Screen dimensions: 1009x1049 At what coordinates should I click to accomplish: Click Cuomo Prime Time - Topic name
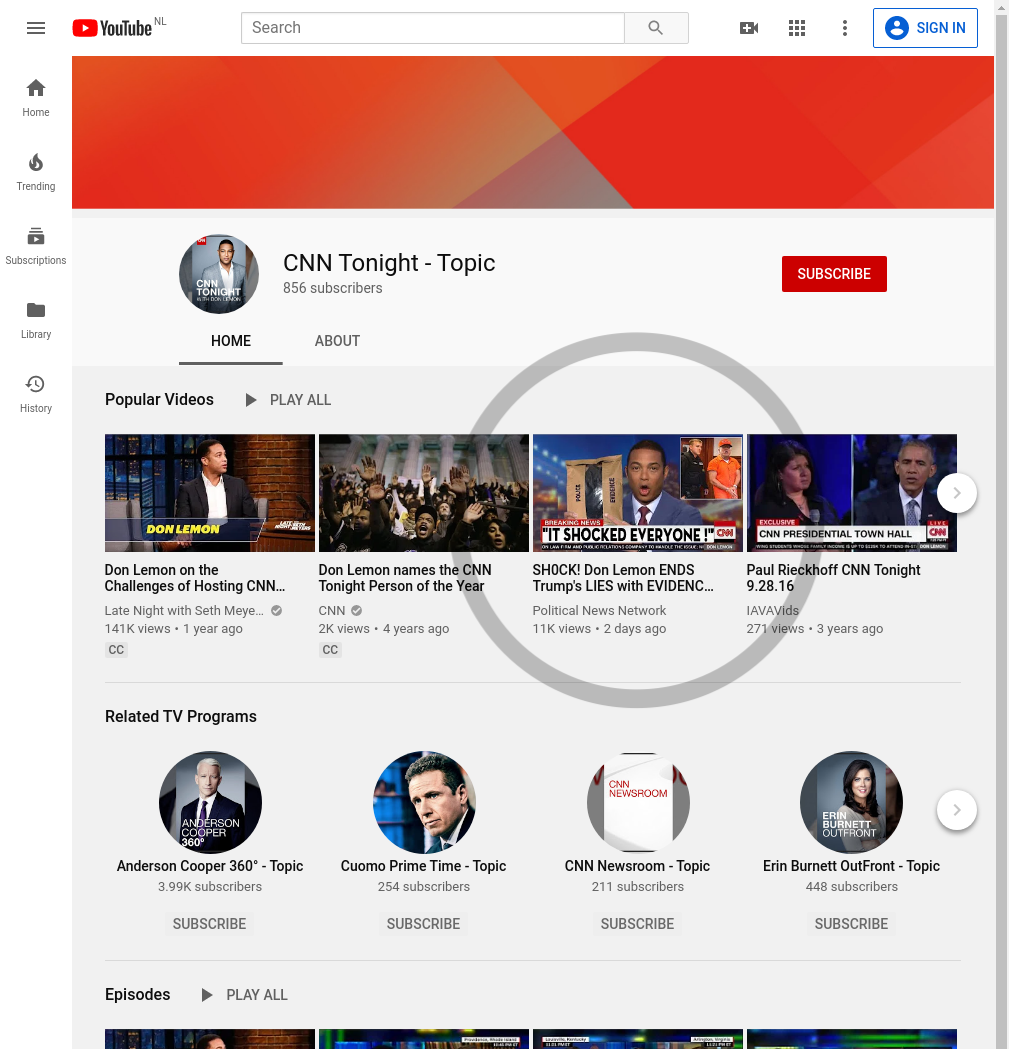(424, 866)
